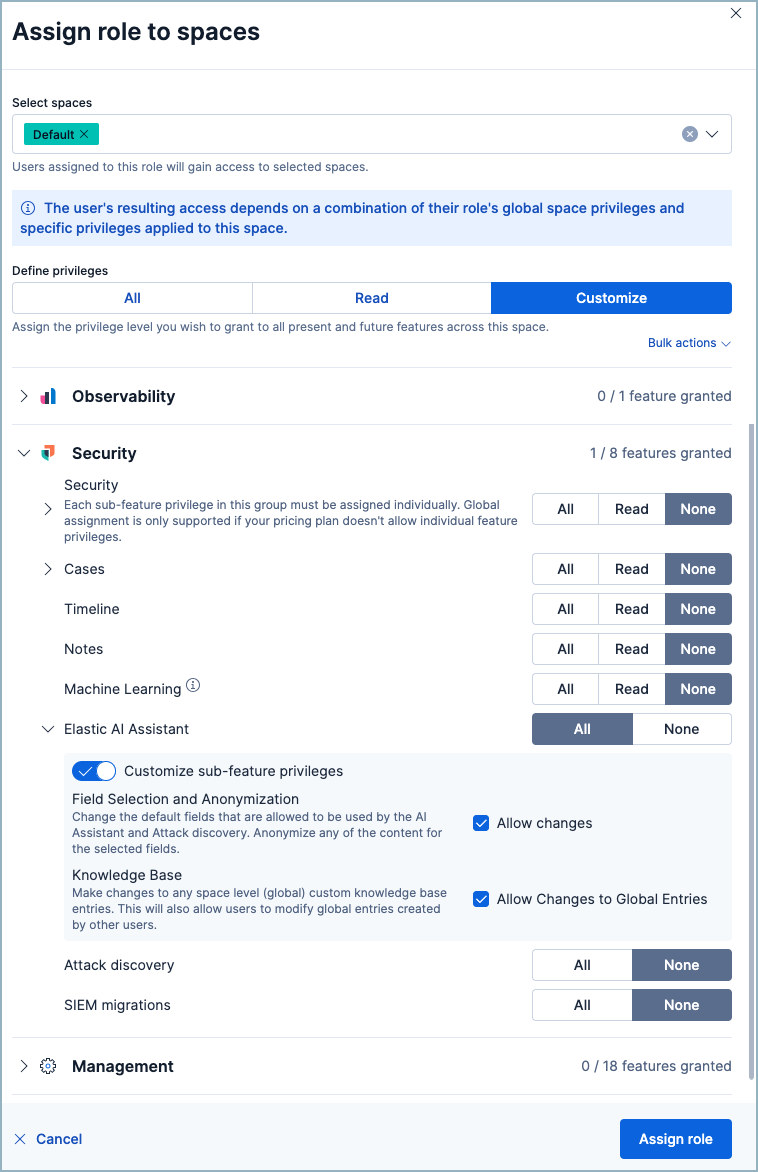Uncheck Allow changes for Field Selection
Image resolution: width=758 pixels, height=1172 pixels.
pyautogui.click(x=481, y=822)
